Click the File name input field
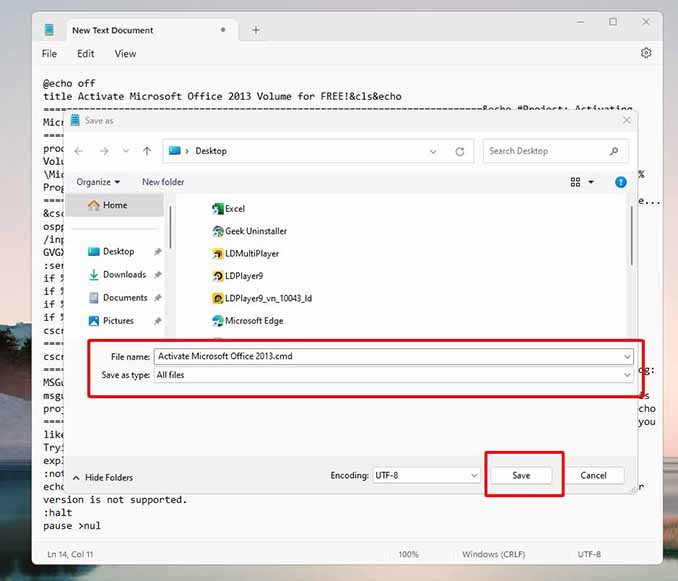 (393, 357)
